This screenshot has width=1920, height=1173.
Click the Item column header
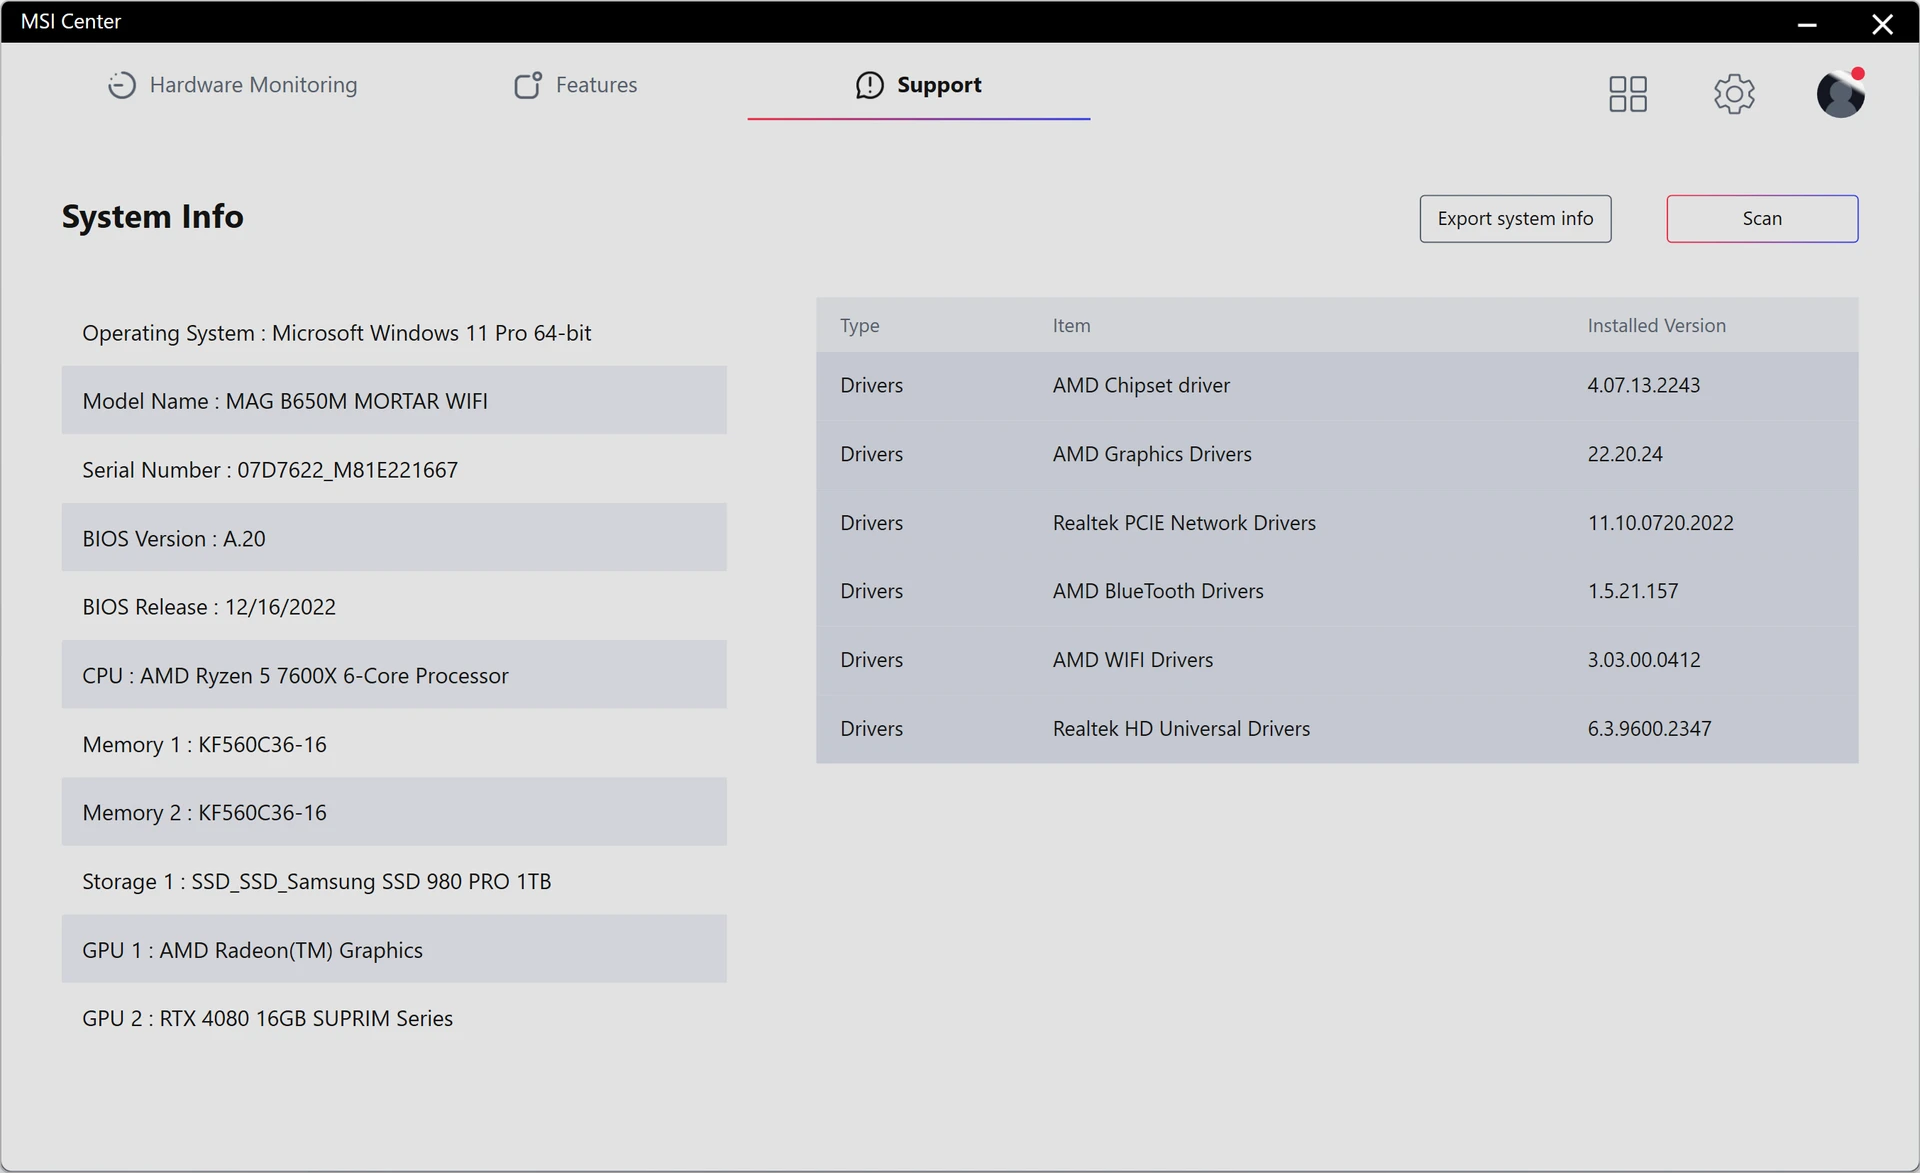[1071, 326]
